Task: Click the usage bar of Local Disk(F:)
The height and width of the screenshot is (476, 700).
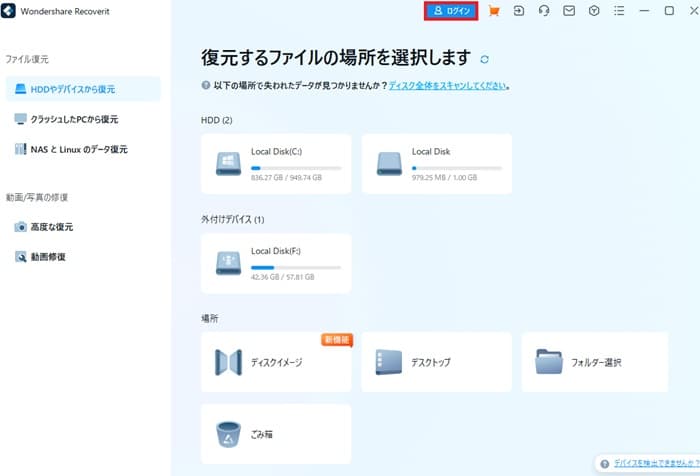Action: tap(296, 268)
